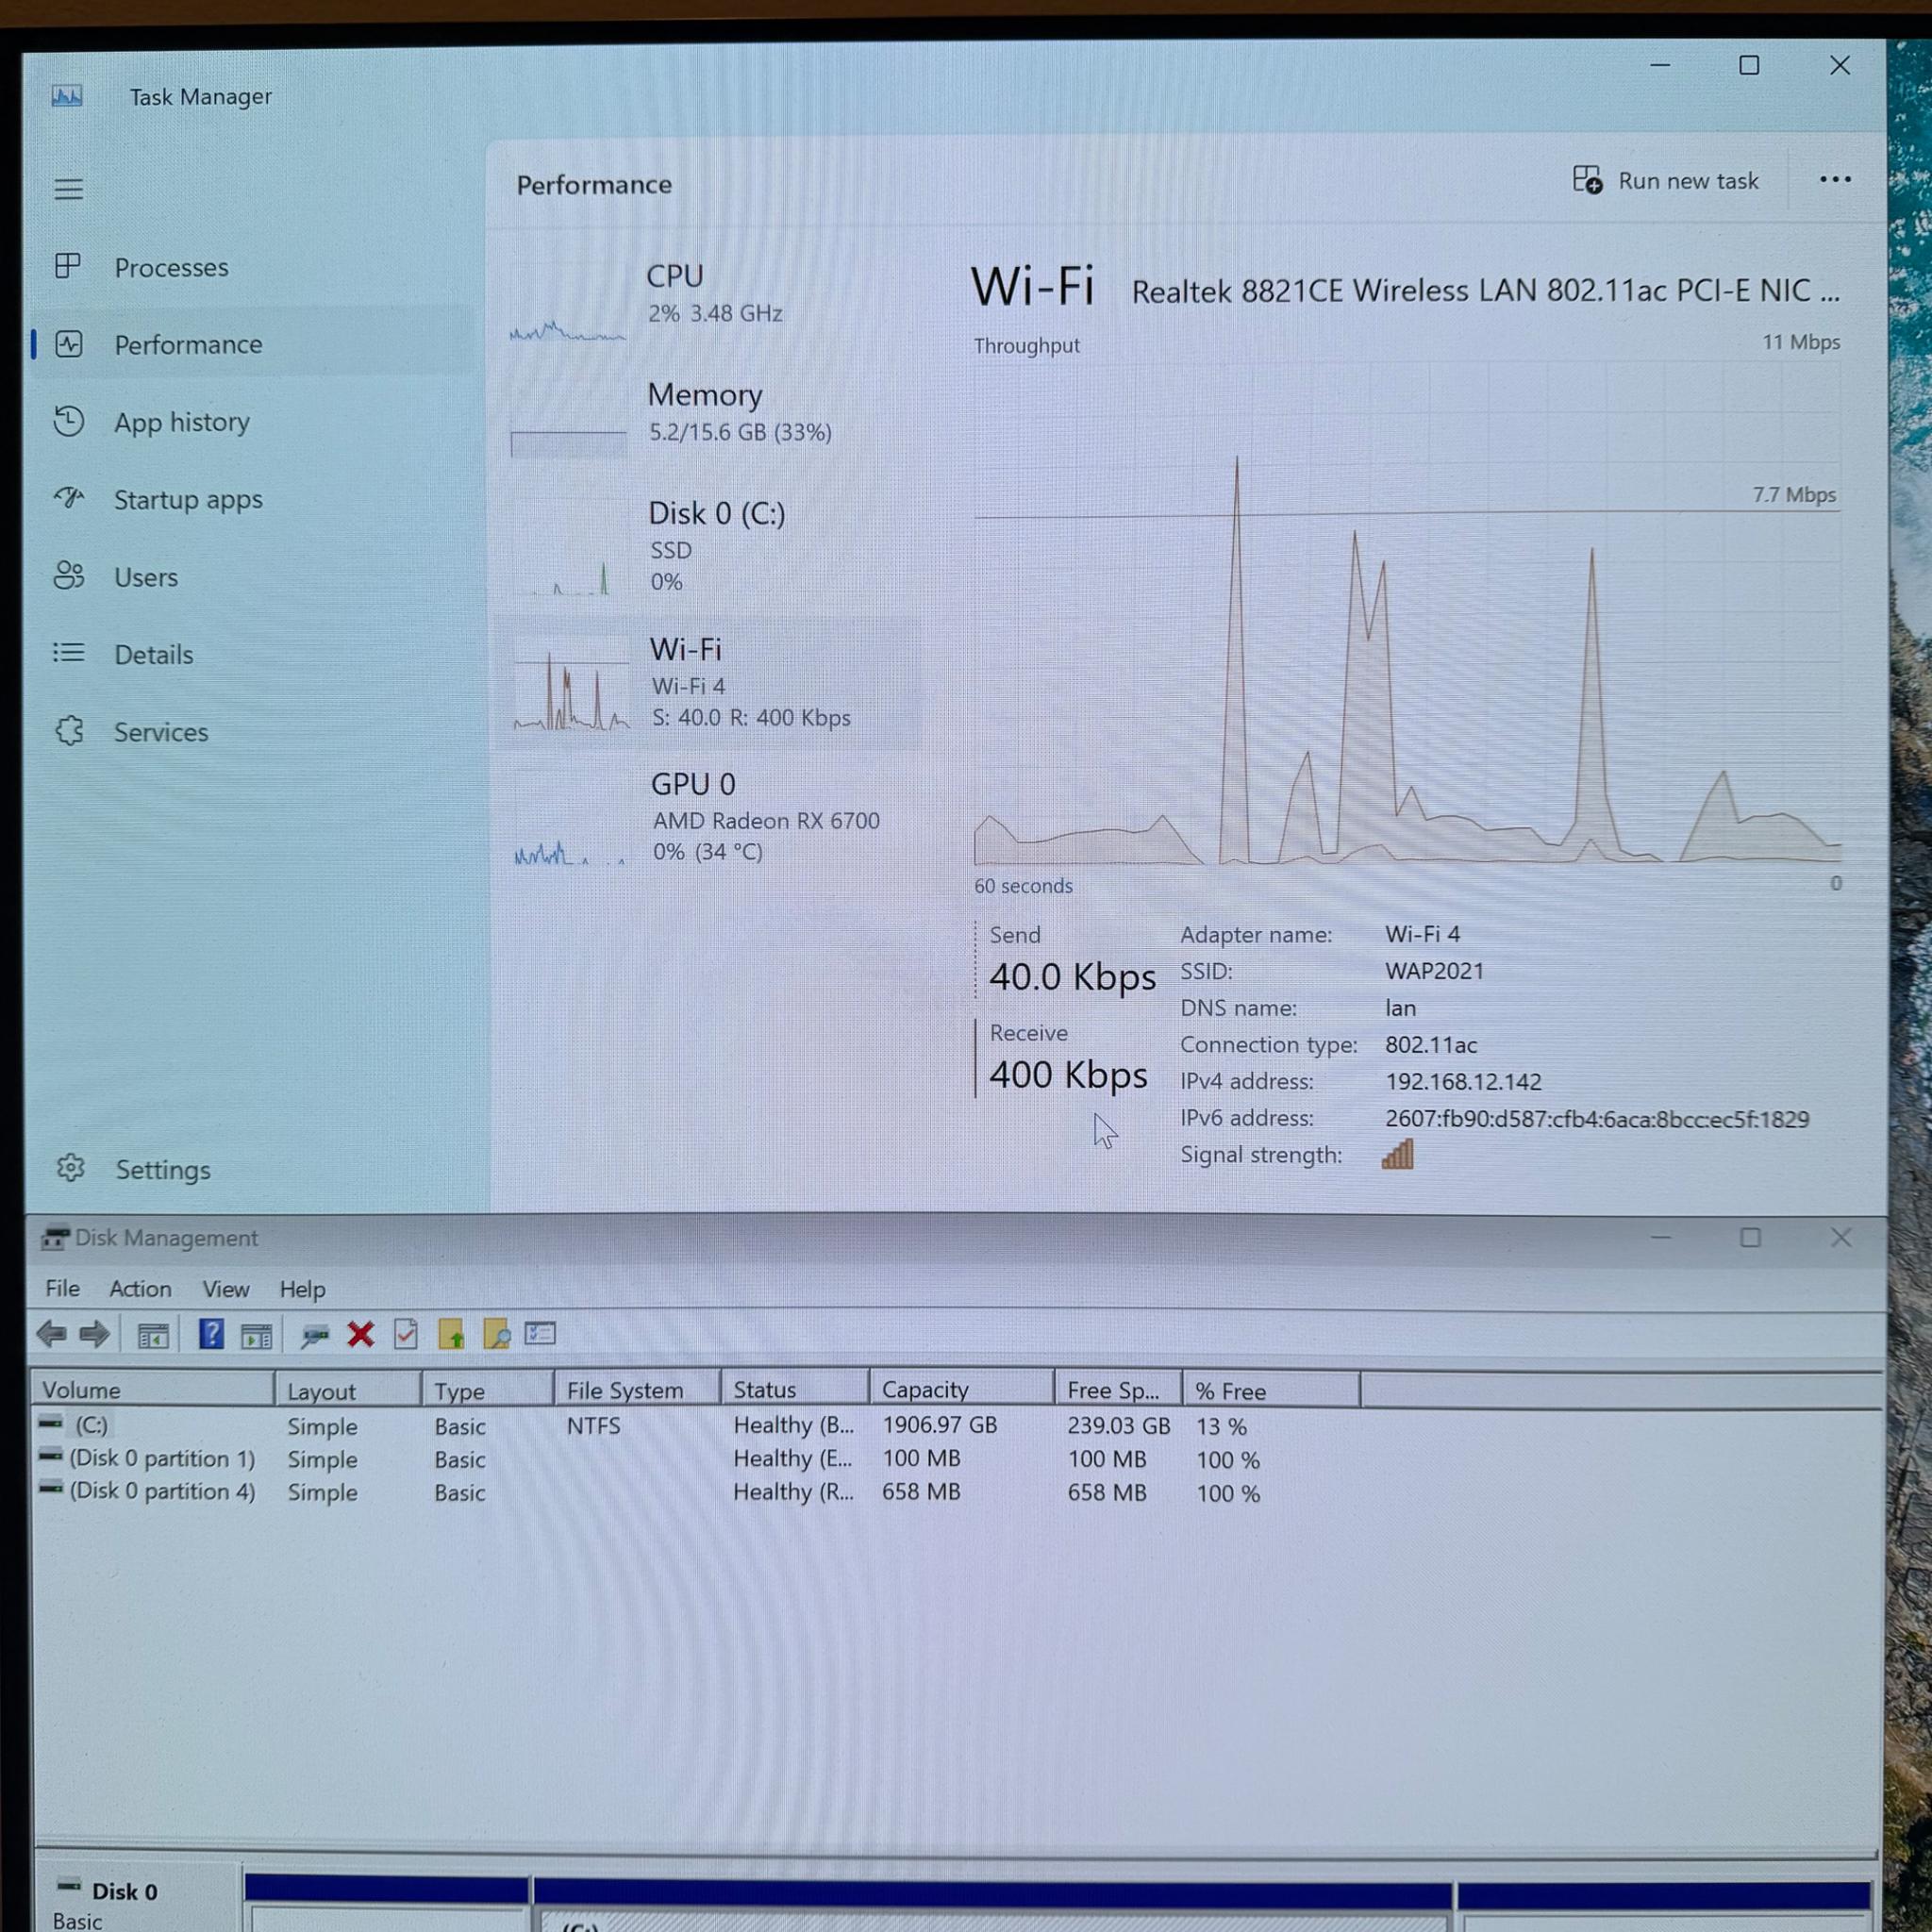Screen dimensions: 1932x1932
Task: Click the Wi-Fi throughput graph
Action: click(x=1407, y=612)
